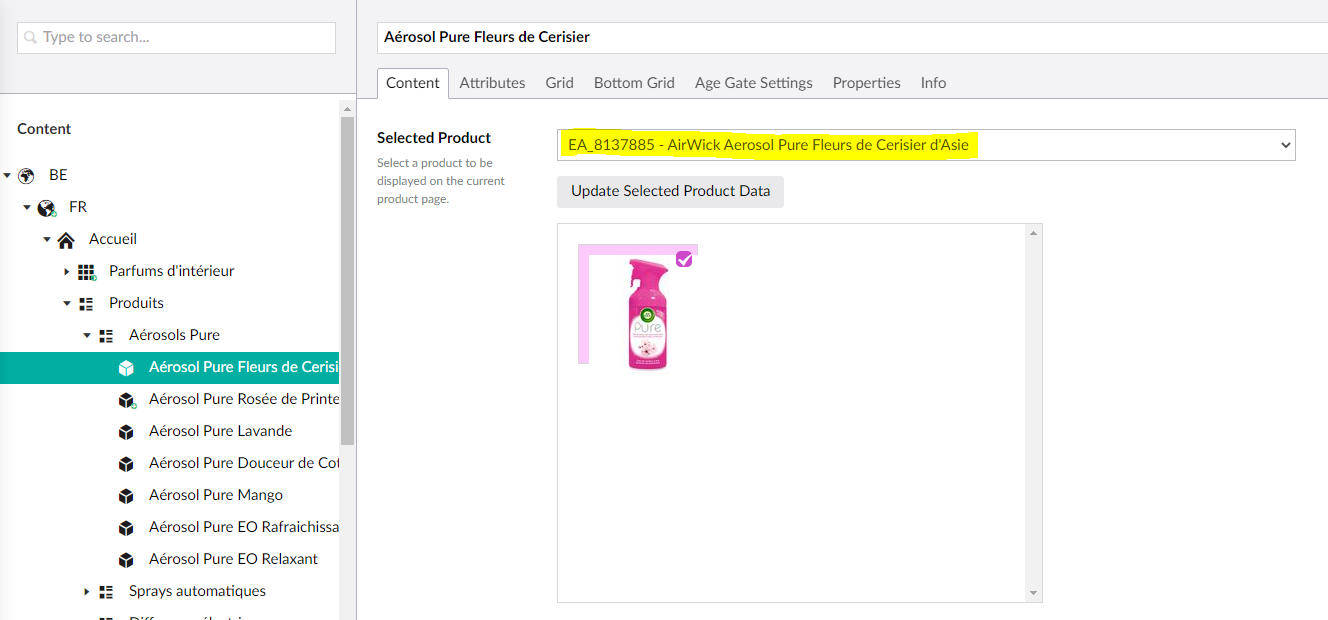This screenshot has width=1328, height=620.
Task: Click the image picker scroll down arrow
Action: [1034, 593]
